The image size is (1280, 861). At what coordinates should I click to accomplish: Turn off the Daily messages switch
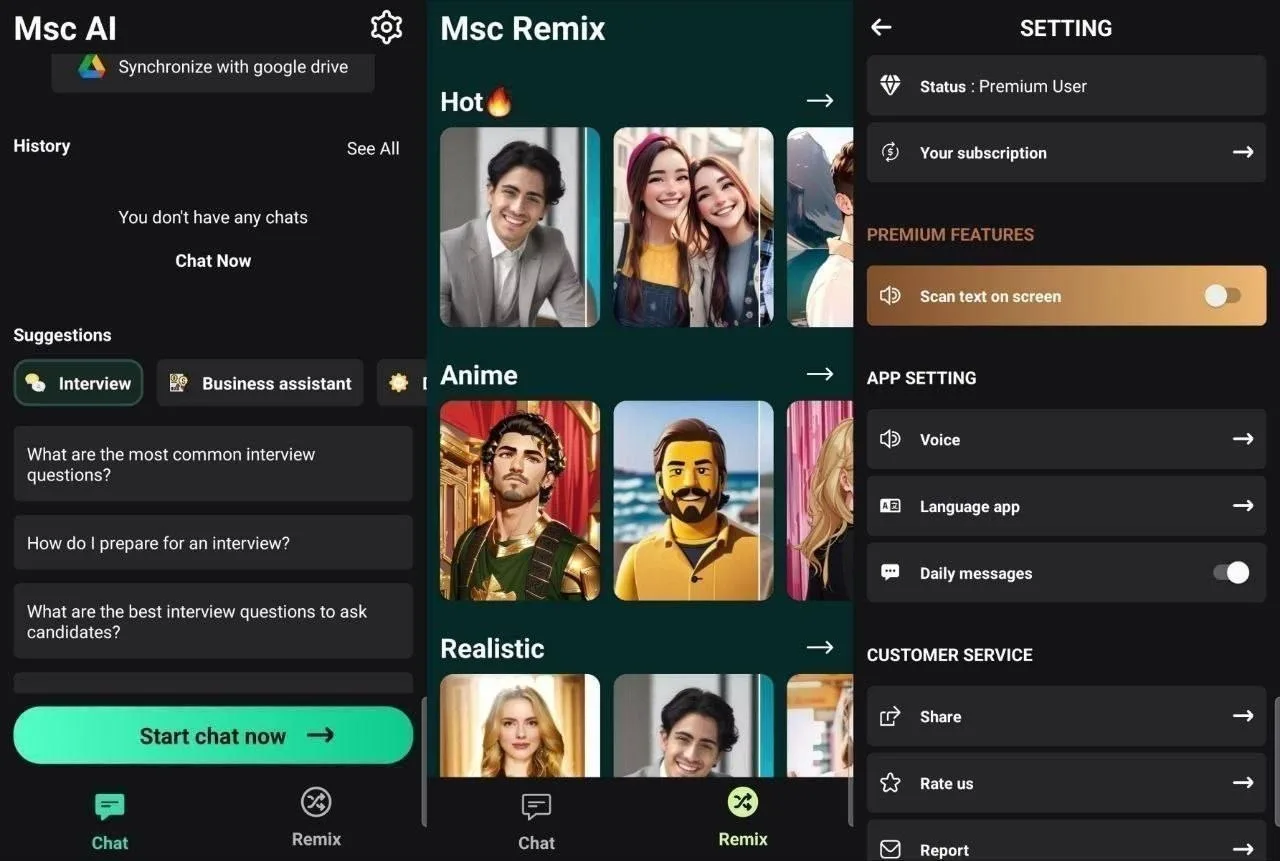point(1231,573)
